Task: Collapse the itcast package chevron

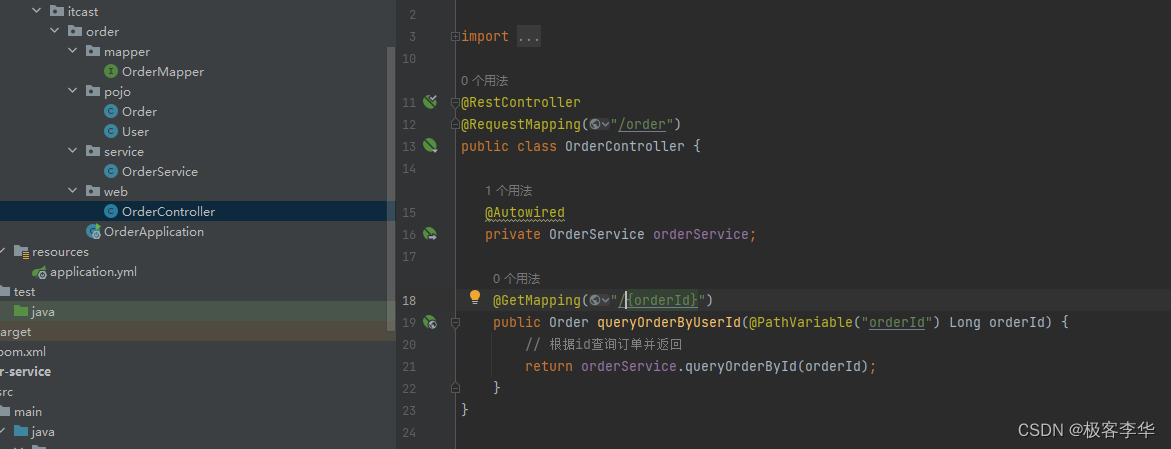Action: 37,11
